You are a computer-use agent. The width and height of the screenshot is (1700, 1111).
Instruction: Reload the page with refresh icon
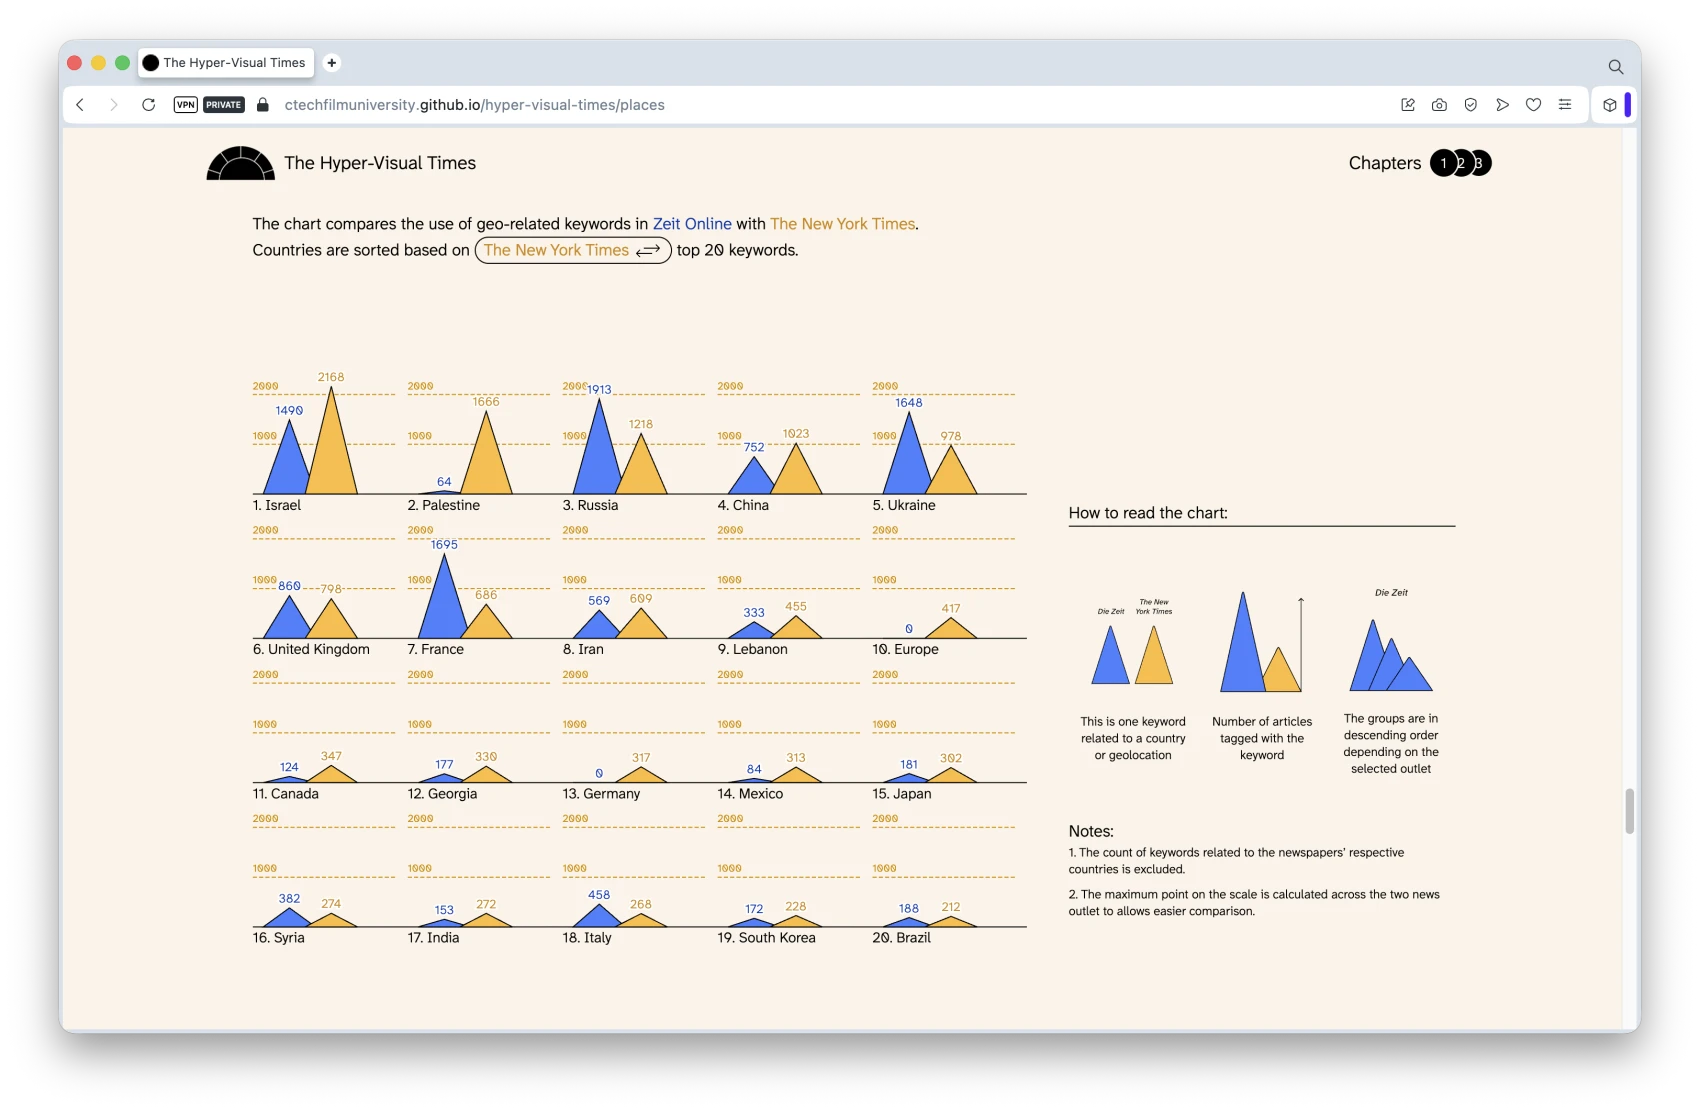(x=148, y=105)
